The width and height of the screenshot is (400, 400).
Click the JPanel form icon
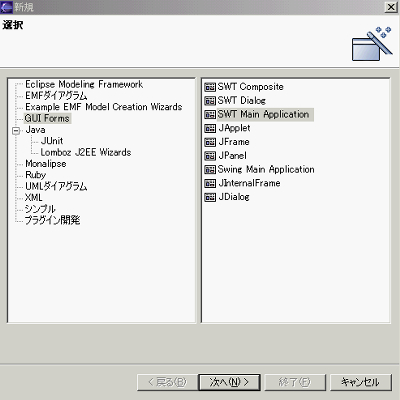click(210, 156)
